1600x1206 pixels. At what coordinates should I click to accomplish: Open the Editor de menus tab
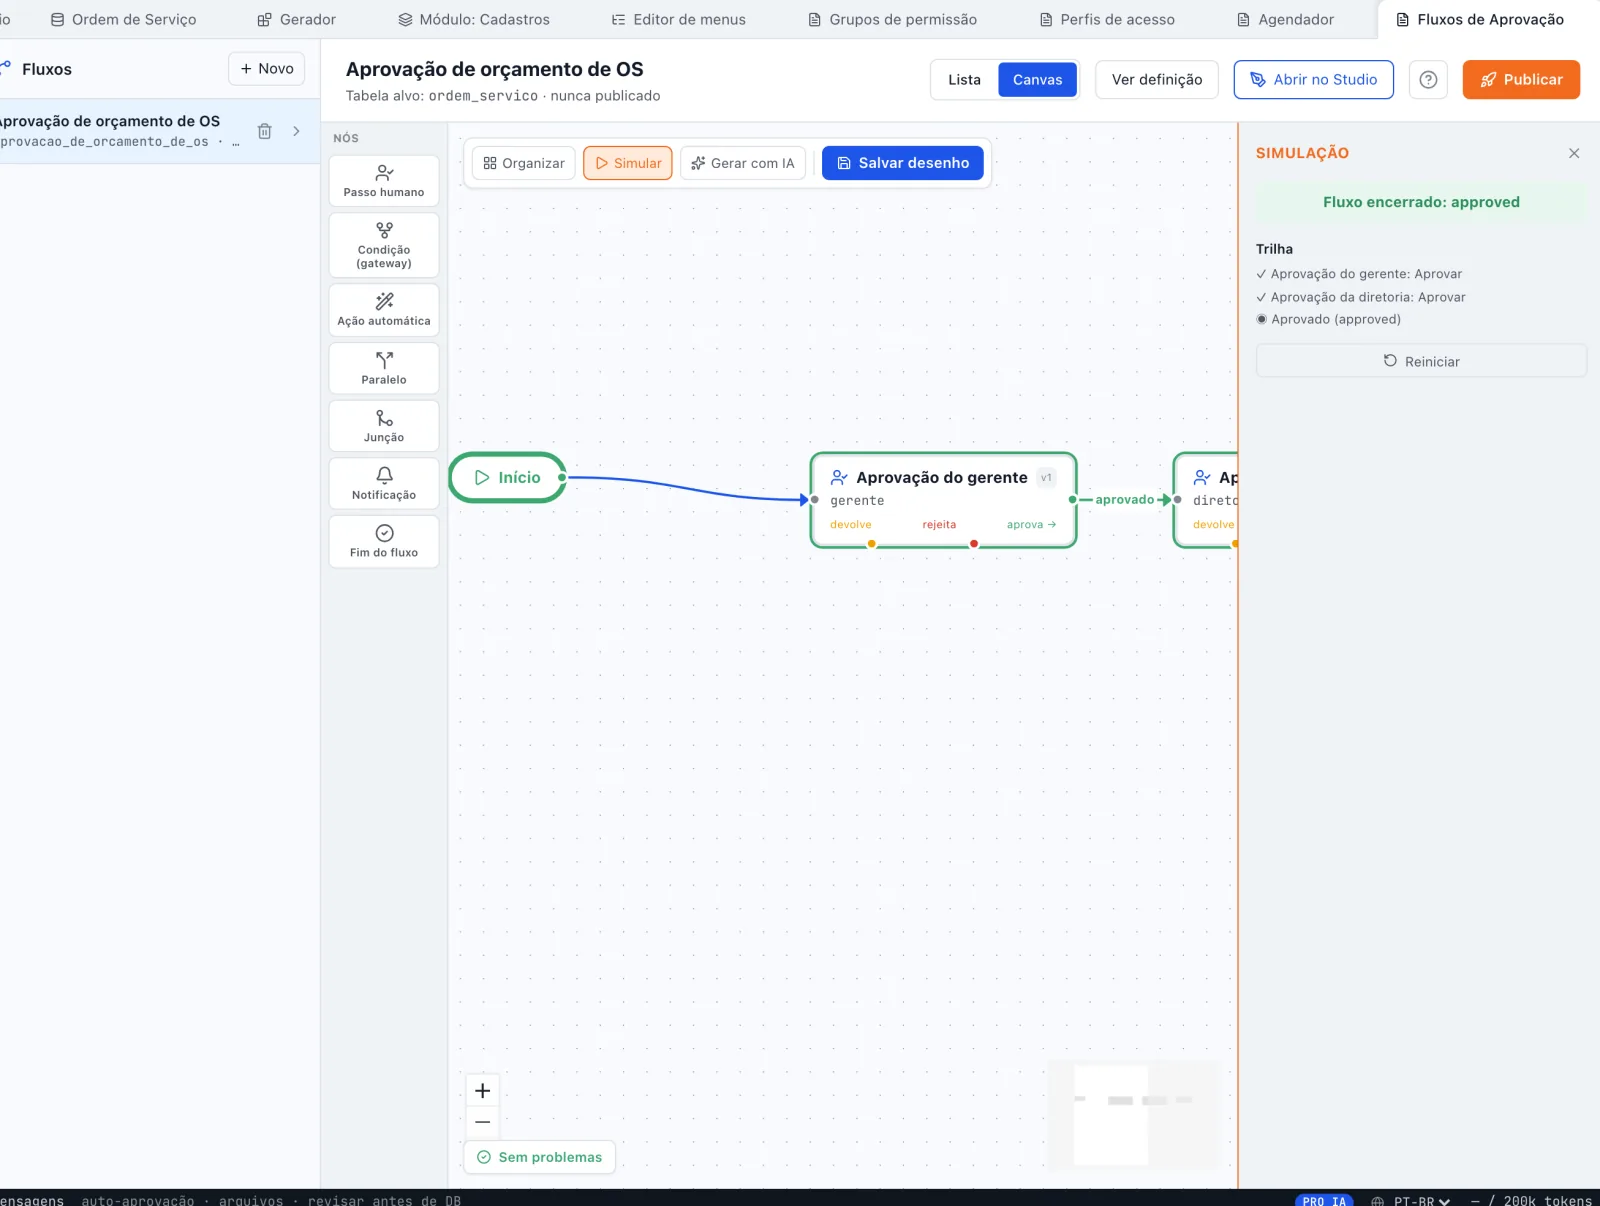(679, 19)
